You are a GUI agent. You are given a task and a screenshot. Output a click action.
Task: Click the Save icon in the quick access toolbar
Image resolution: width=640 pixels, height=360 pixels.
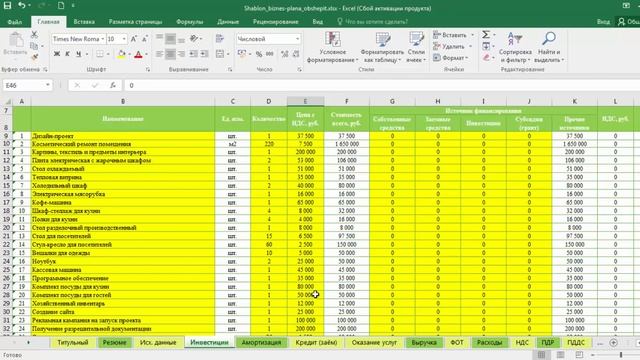pos(7,5)
